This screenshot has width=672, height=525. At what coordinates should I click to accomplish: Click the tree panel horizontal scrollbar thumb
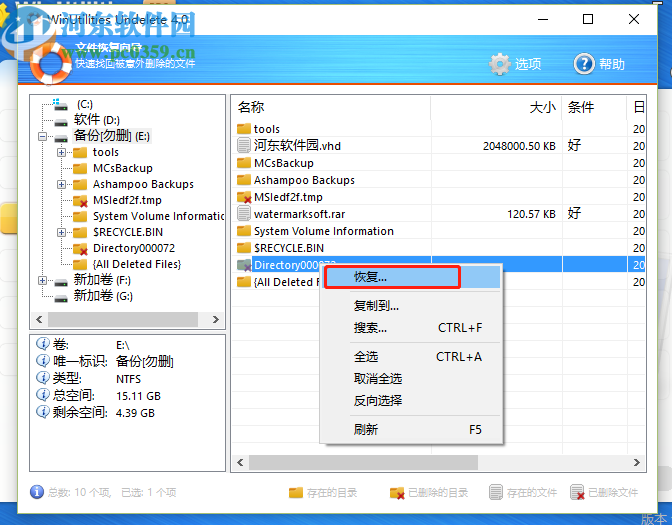[x=123, y=319]
